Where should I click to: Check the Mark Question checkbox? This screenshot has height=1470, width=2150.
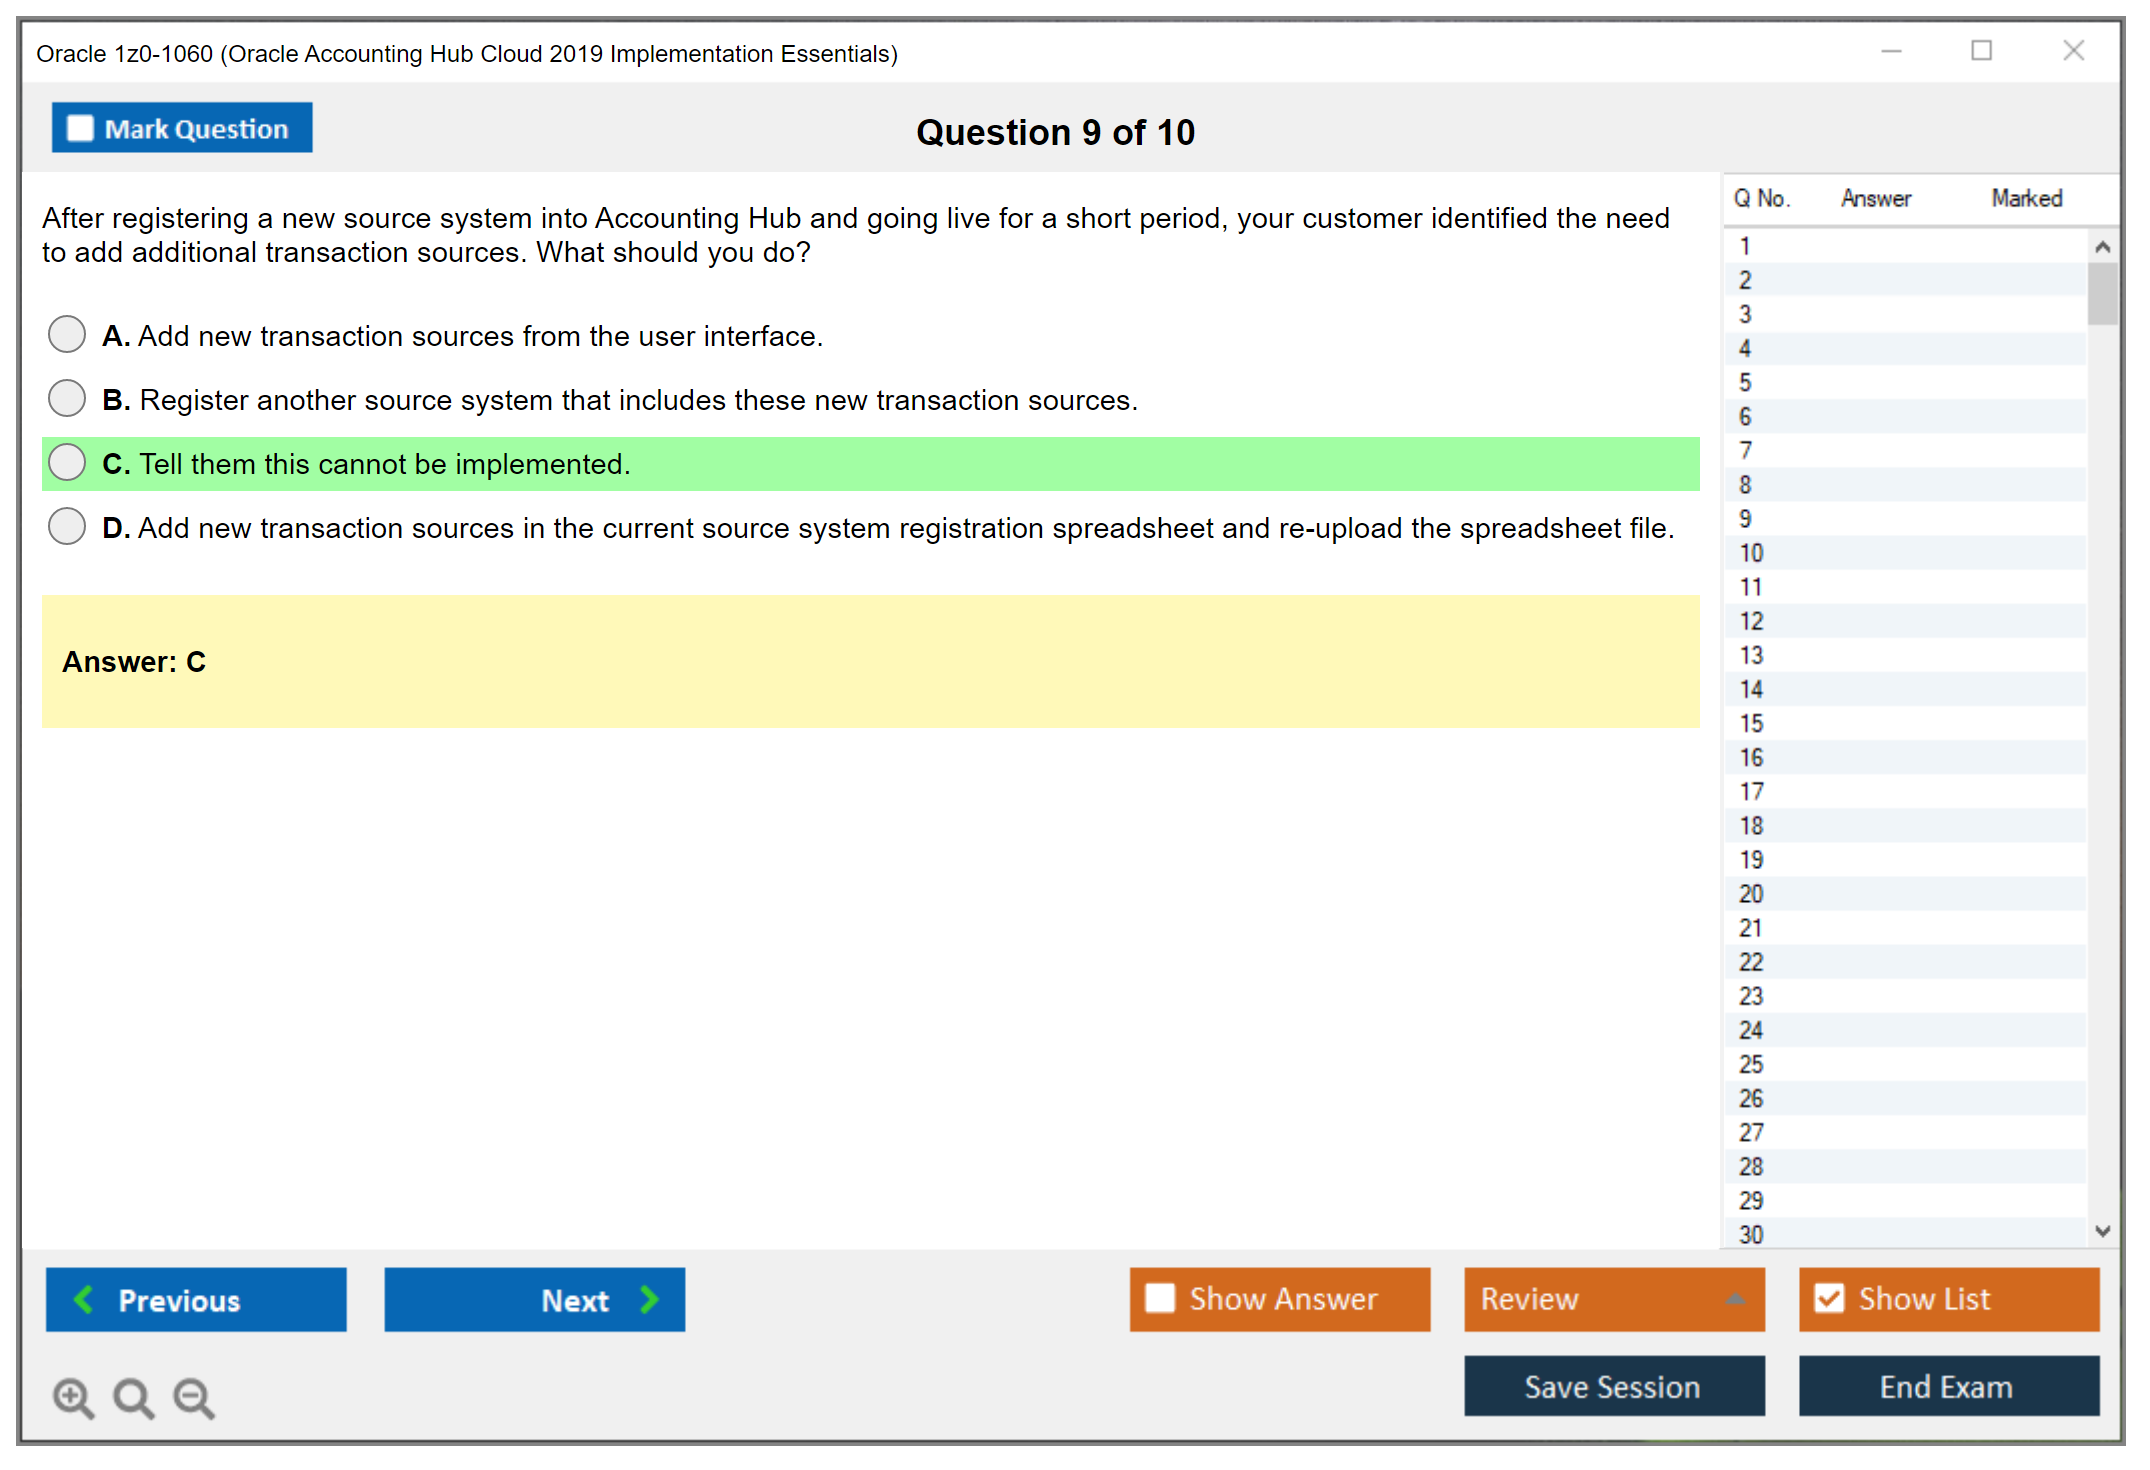pos(80,127)
